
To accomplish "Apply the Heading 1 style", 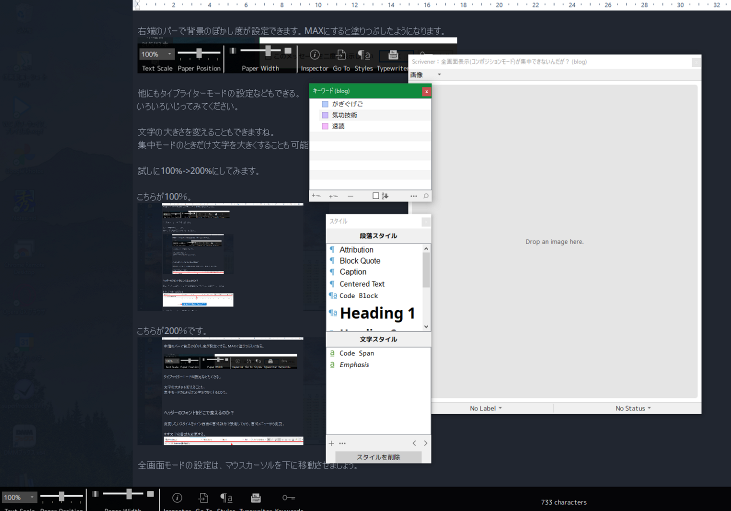I will (x=374, y=313).
